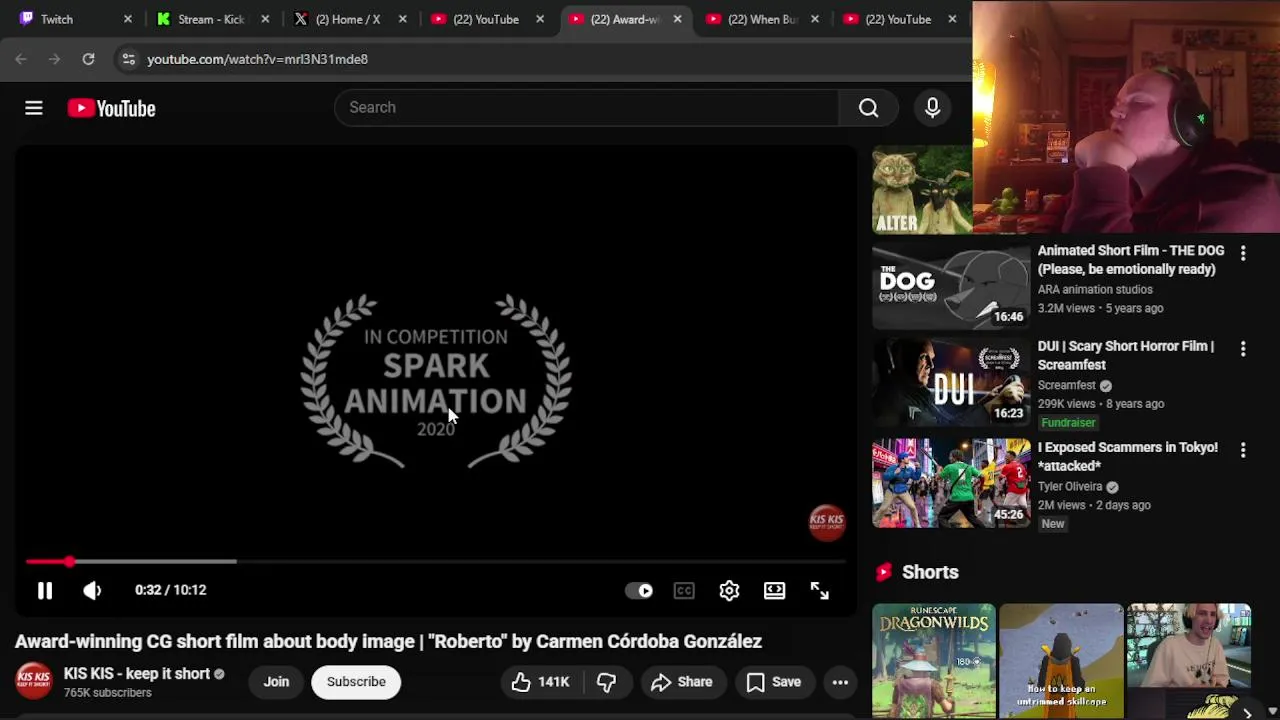The width and height of the screenshot is (1280, 720).
Task: Show next Shorts with arrow
Action: 1246,712
